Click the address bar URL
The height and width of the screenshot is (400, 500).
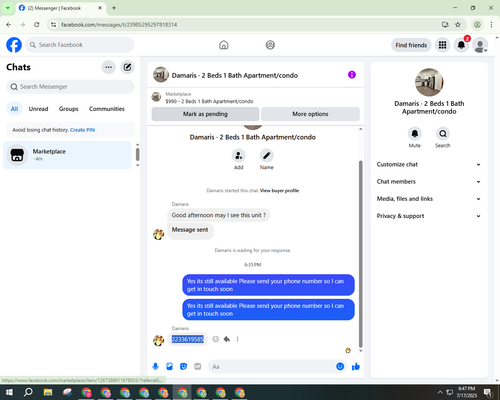click(x=119, y=25)
